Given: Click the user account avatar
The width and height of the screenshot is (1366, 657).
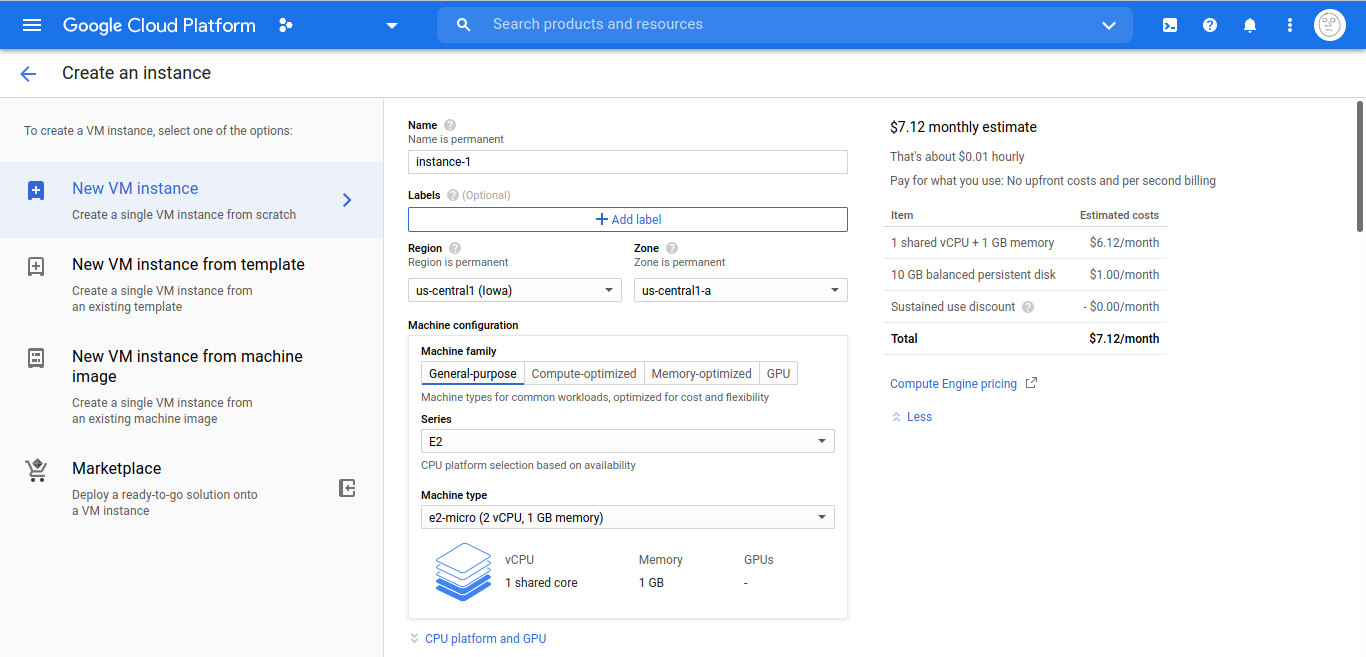Looking at the screenshot, I should tap(1329, 25).
